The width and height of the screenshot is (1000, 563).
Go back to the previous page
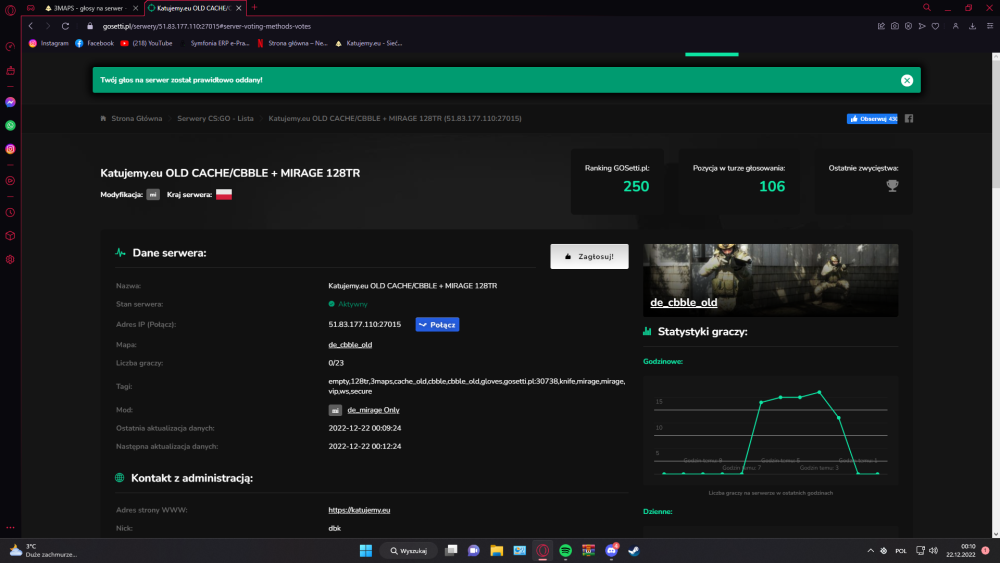click(x=31, y=26)
